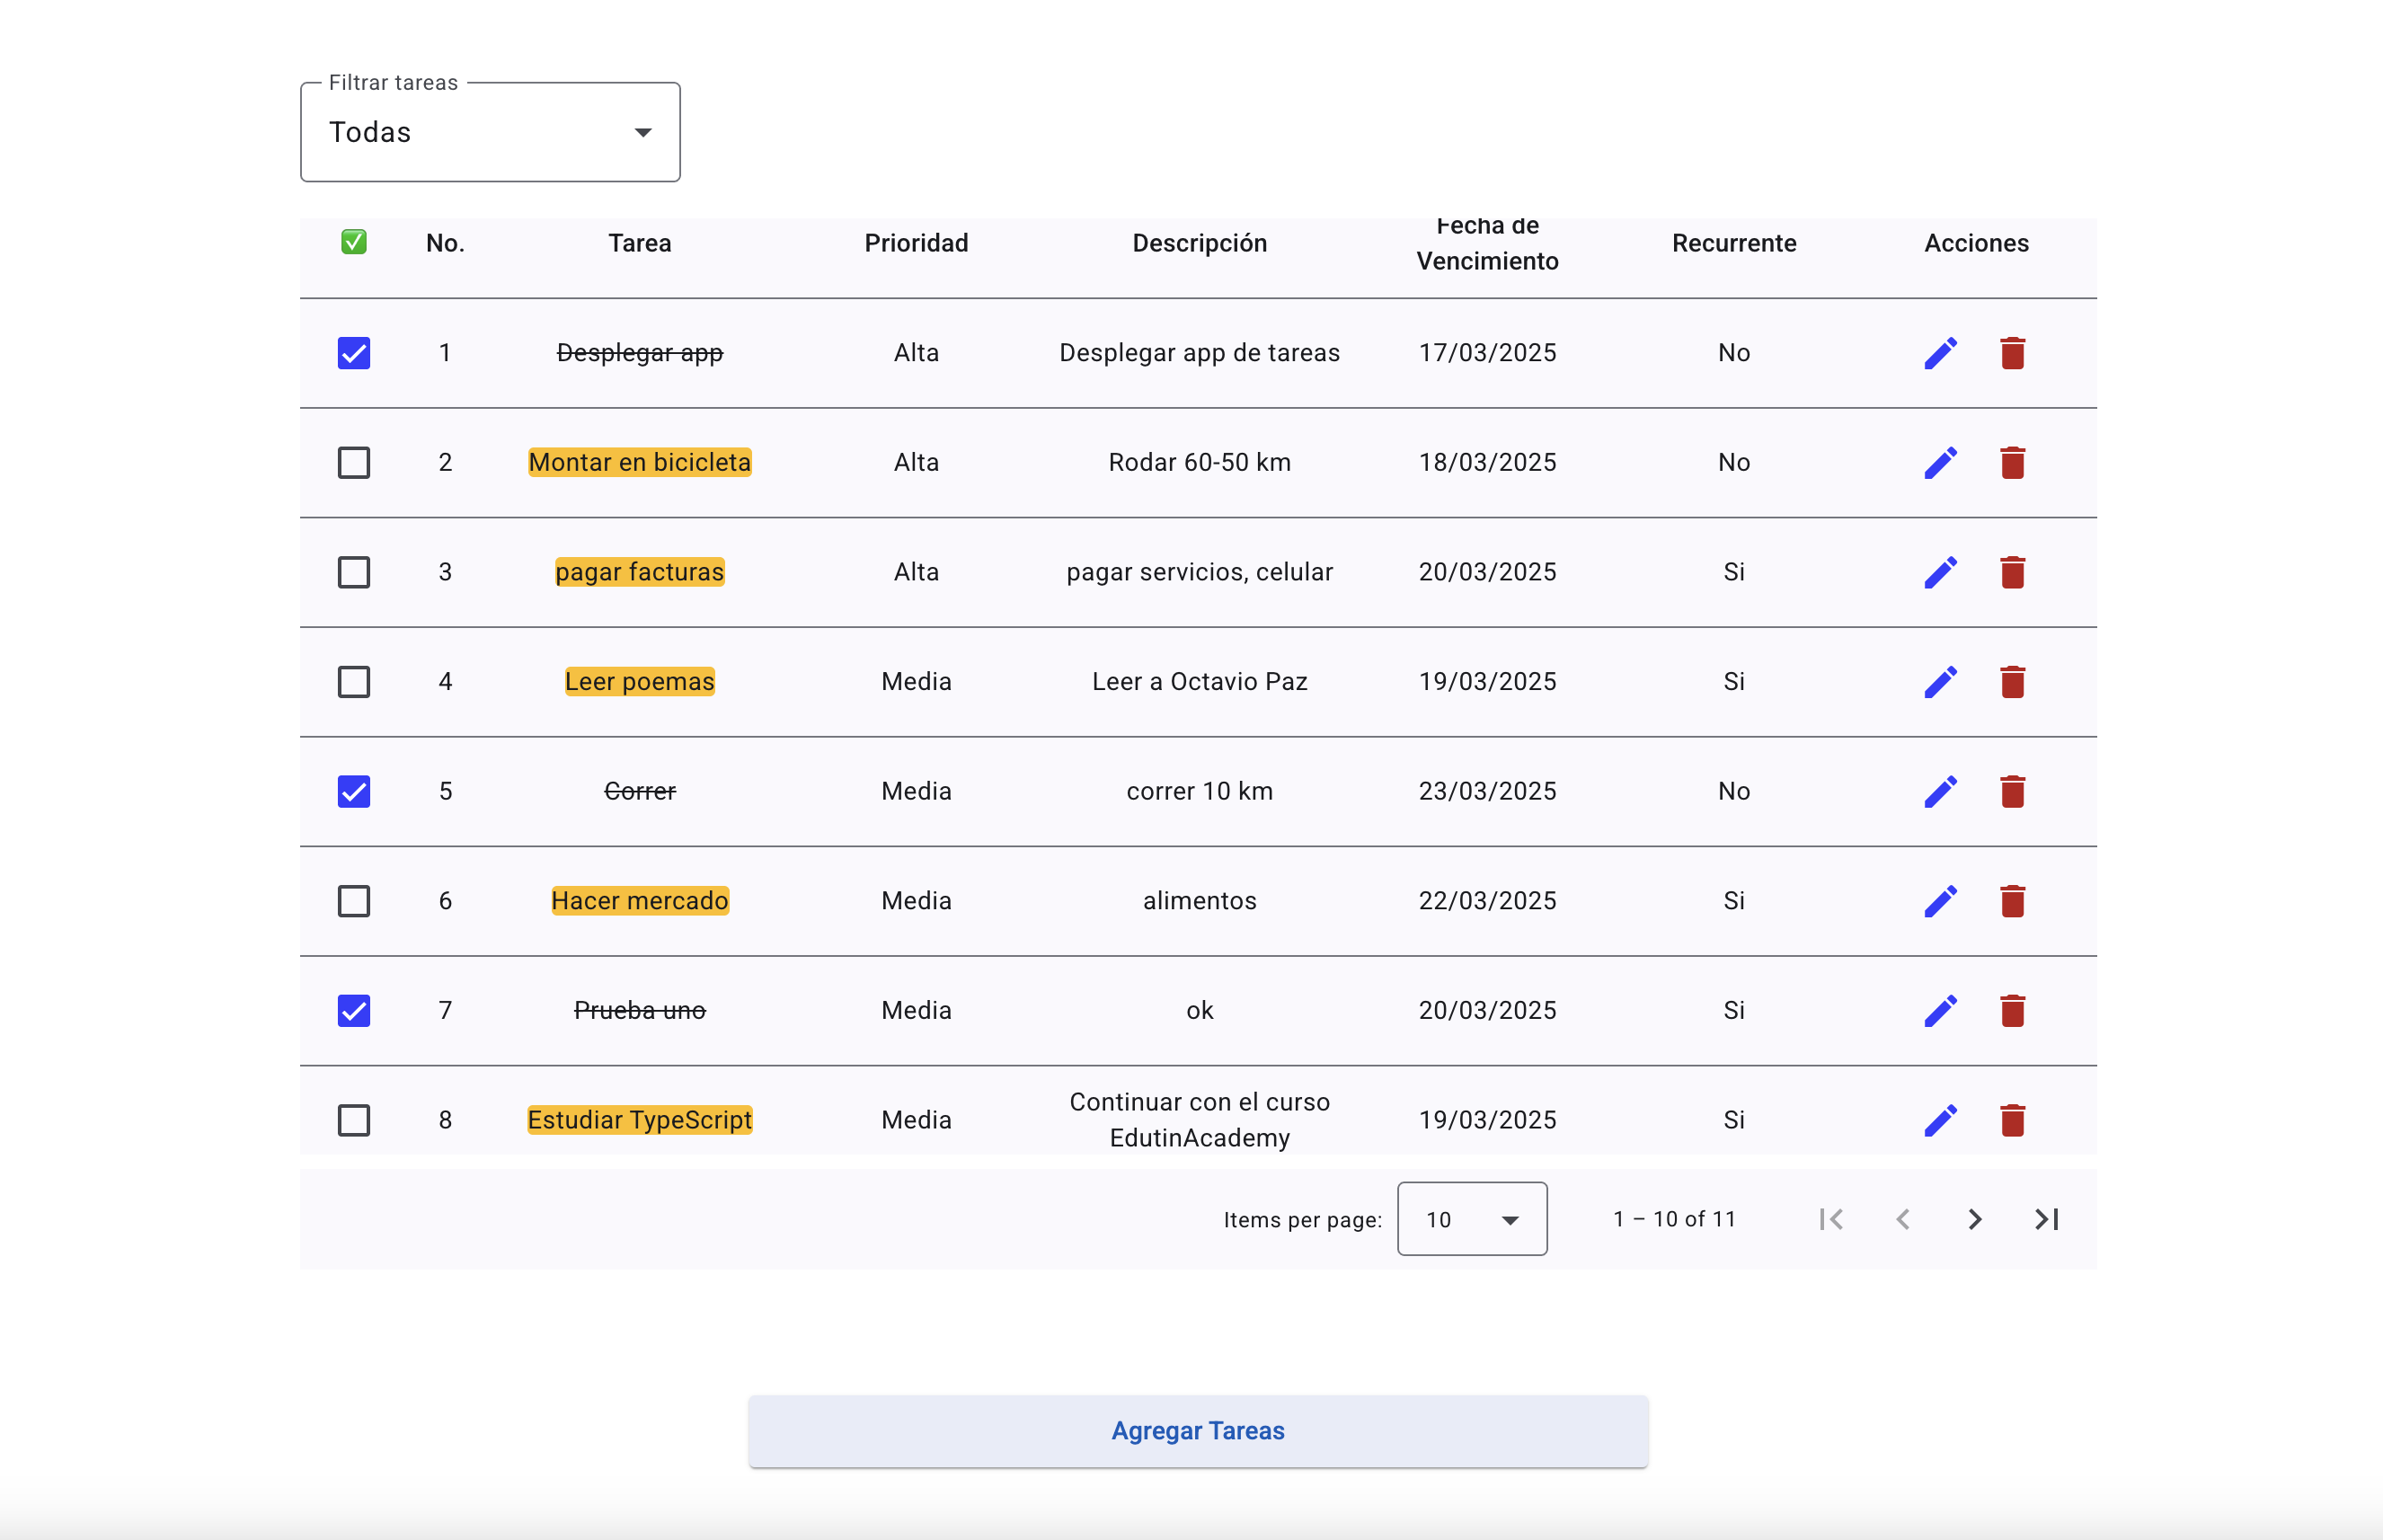Click the description Desplegar app de tareas
Image resolution: width=2383 pixels, height=1540 pixels.
tap(1199, 353)
